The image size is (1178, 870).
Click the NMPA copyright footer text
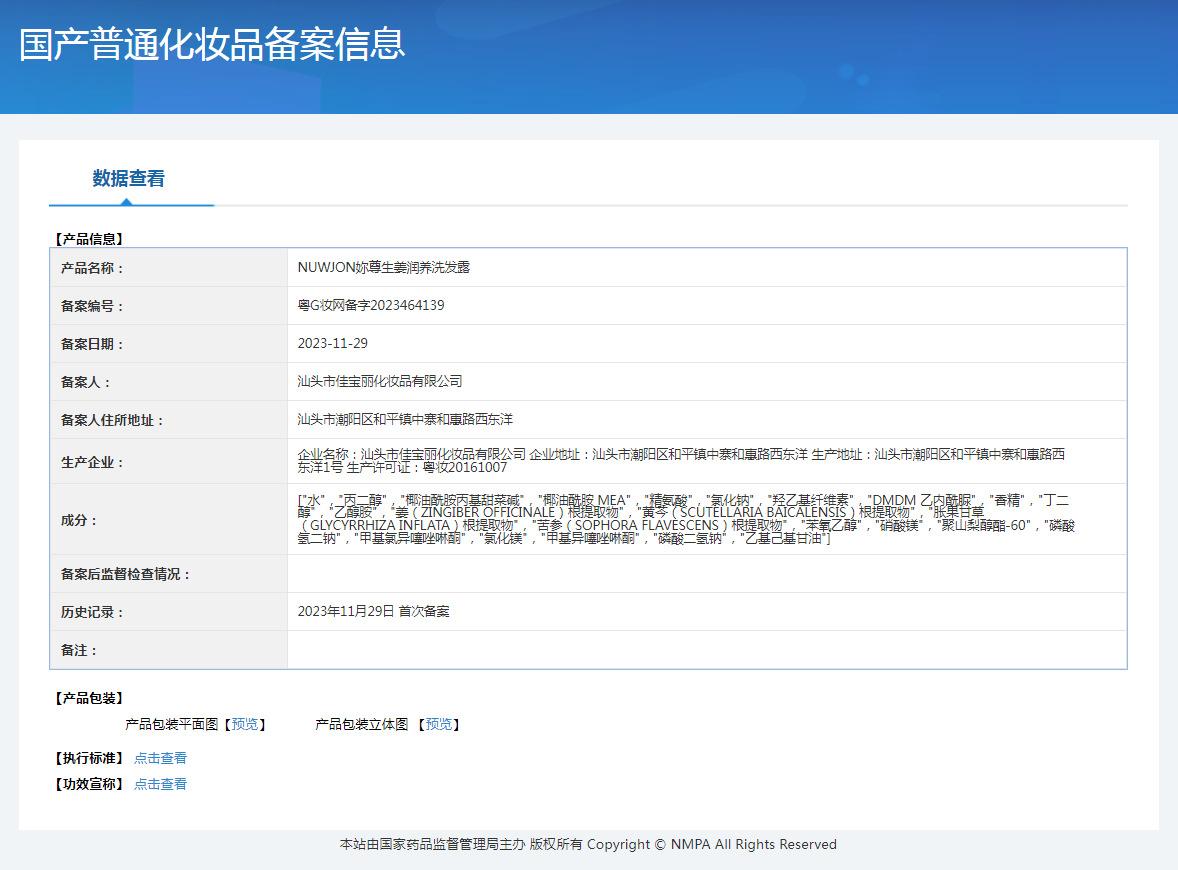click(588, 844)
